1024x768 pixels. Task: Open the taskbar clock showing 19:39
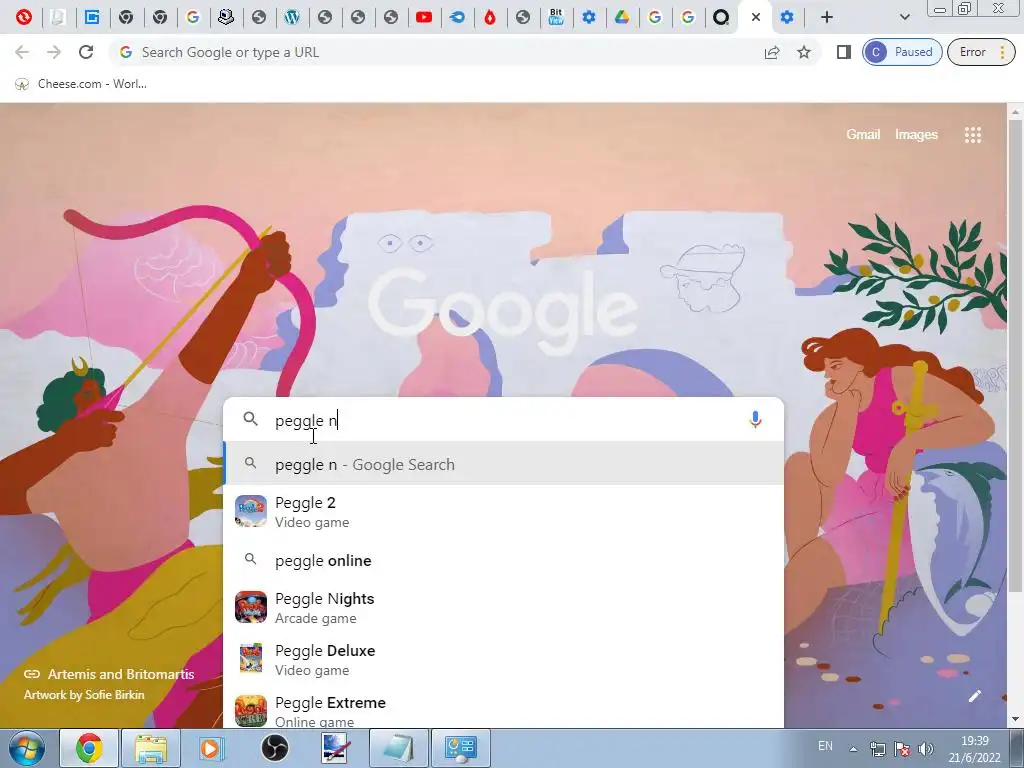(x=974, y=749)
